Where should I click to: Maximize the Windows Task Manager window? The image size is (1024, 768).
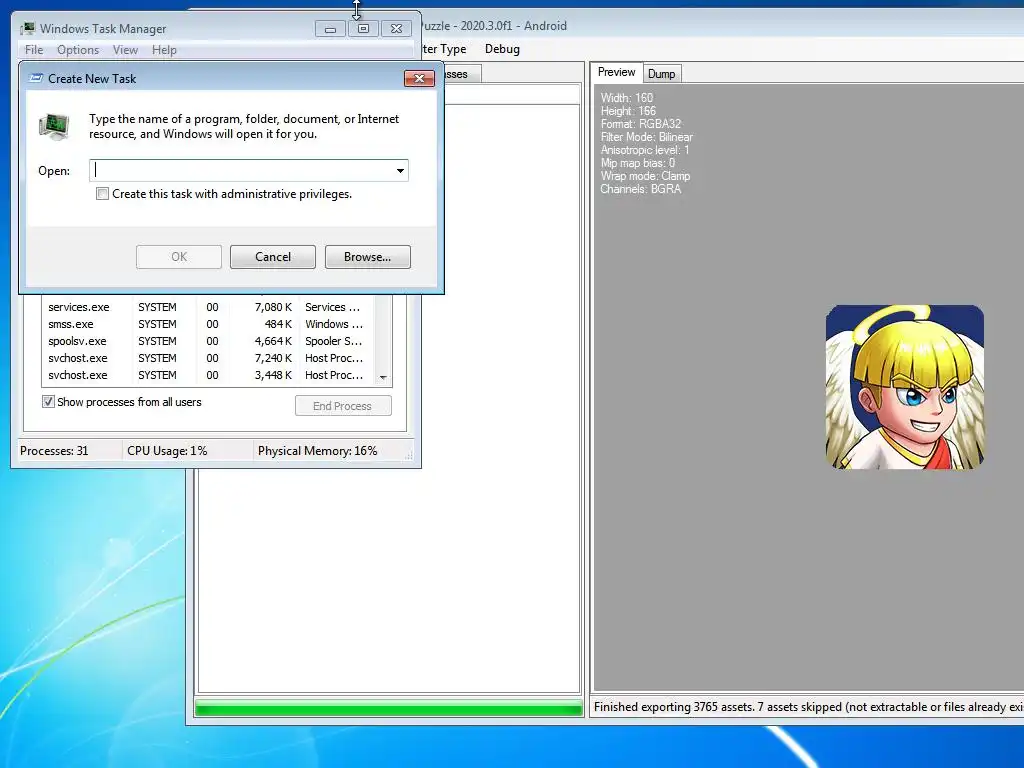(x=363, y=29)
